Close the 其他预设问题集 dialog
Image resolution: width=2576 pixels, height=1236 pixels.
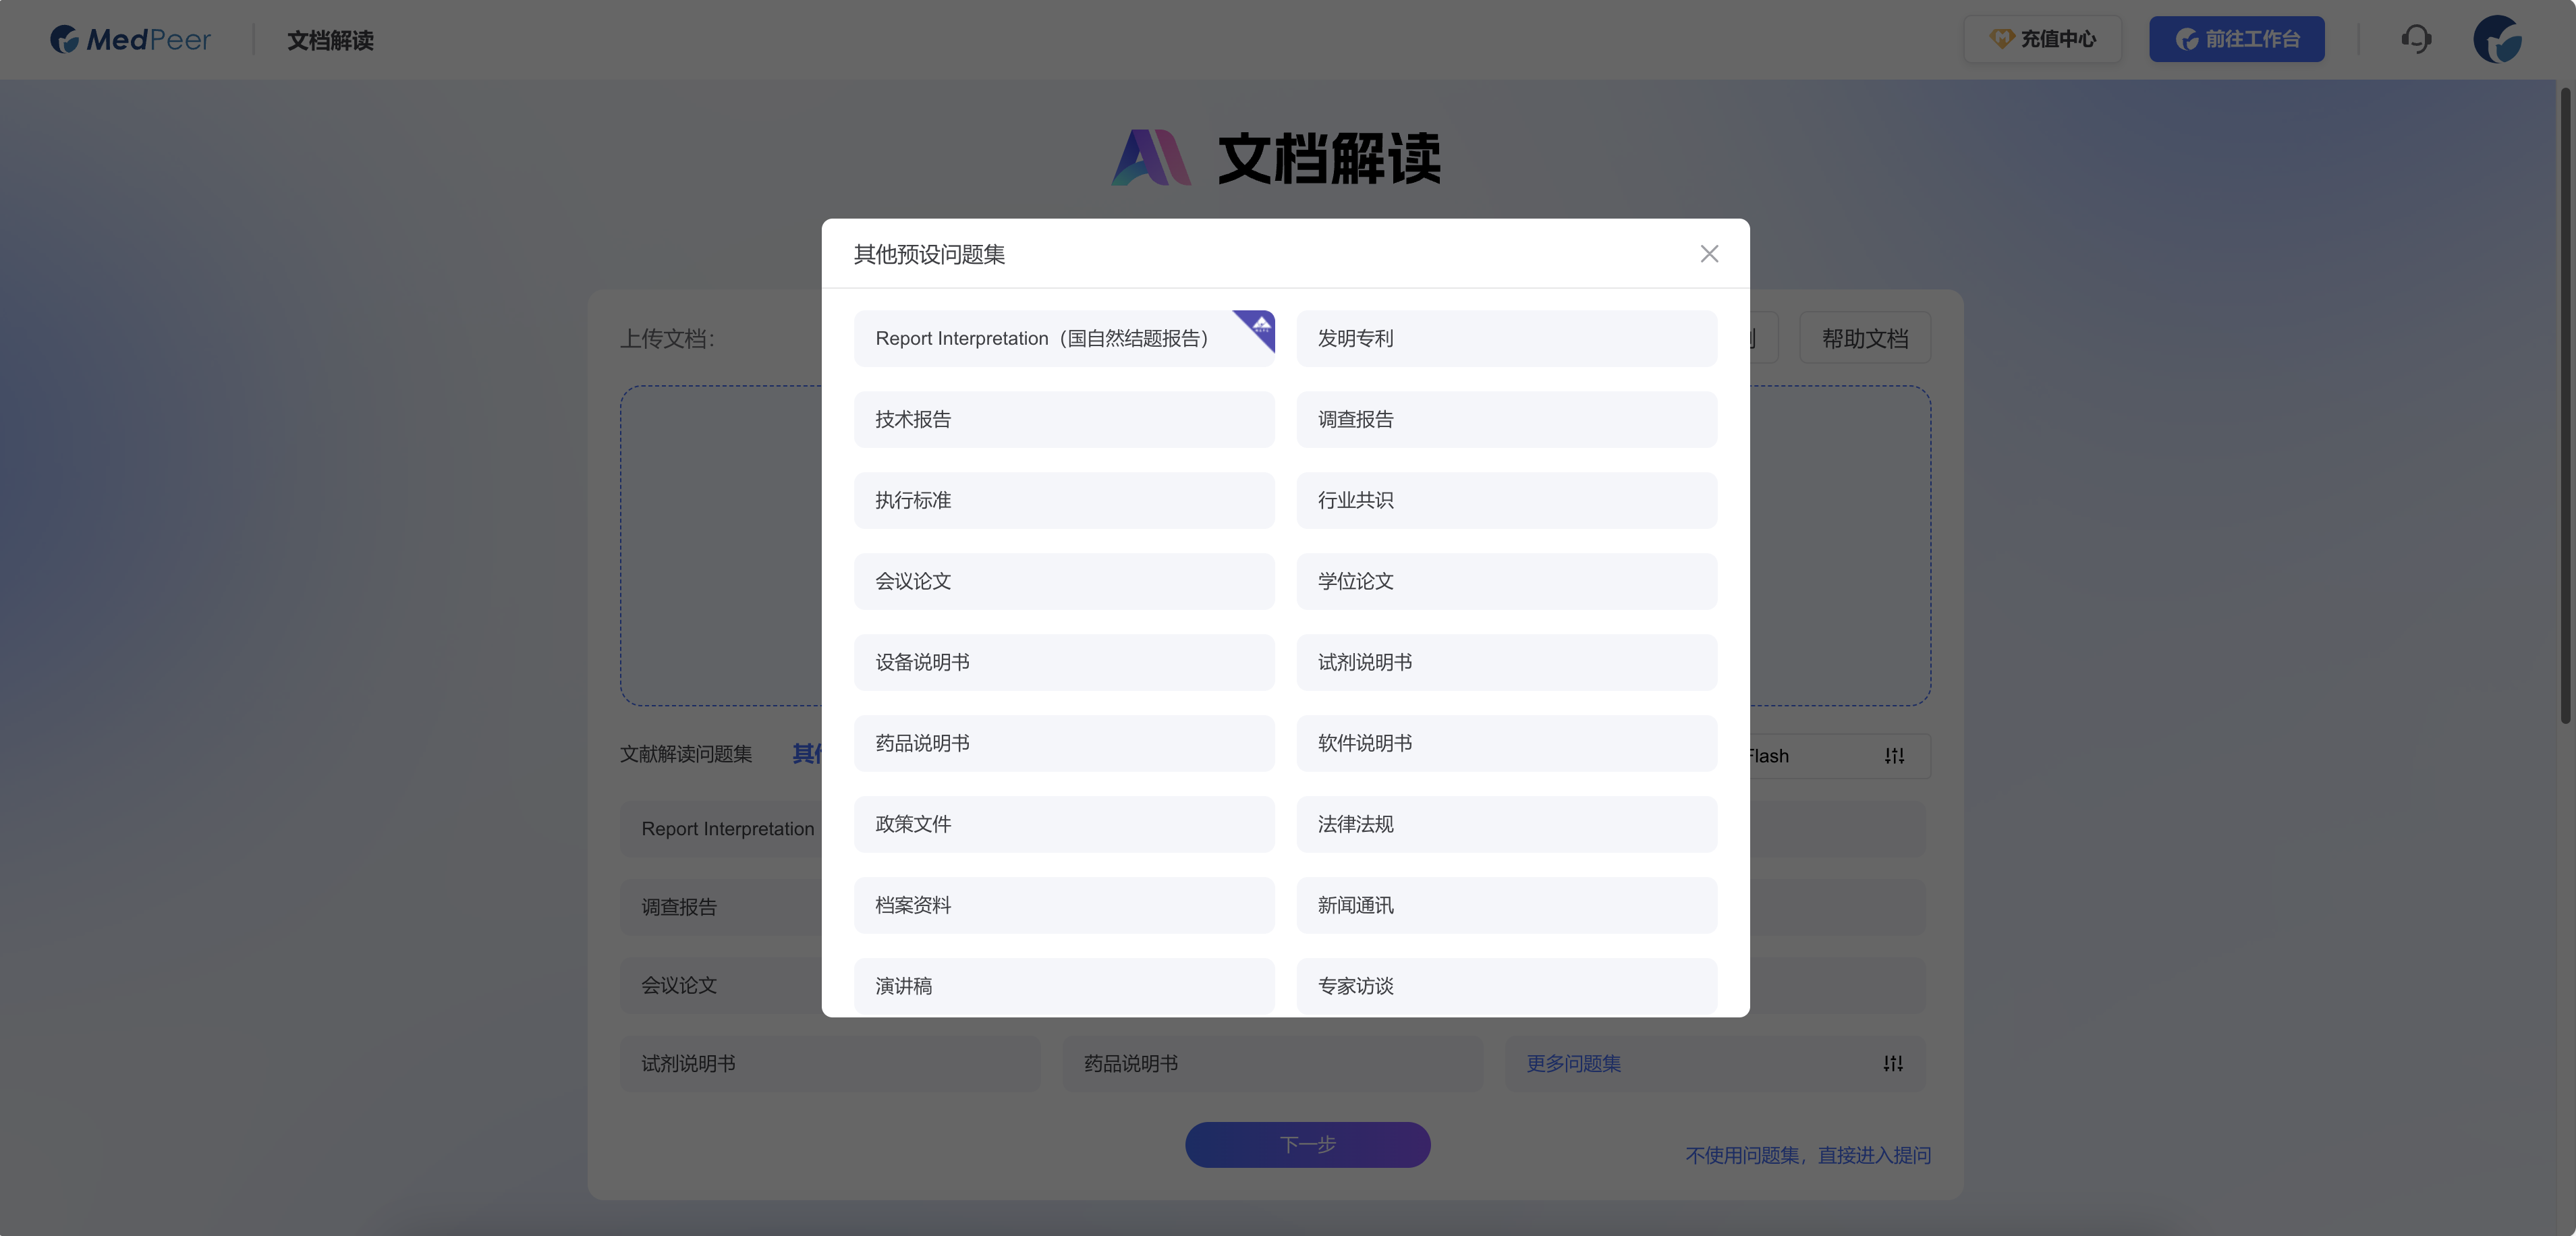1709,253
